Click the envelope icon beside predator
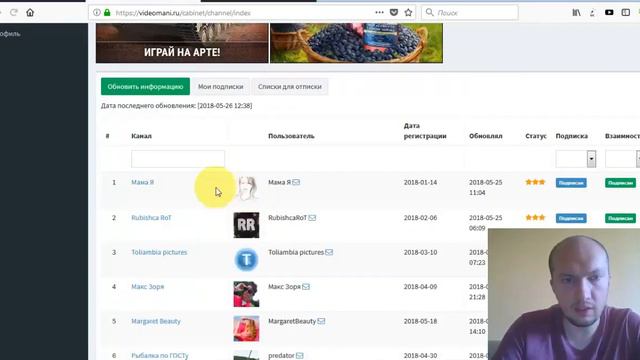640x360 pixels. pyautogui.click(x=300, y=356)
